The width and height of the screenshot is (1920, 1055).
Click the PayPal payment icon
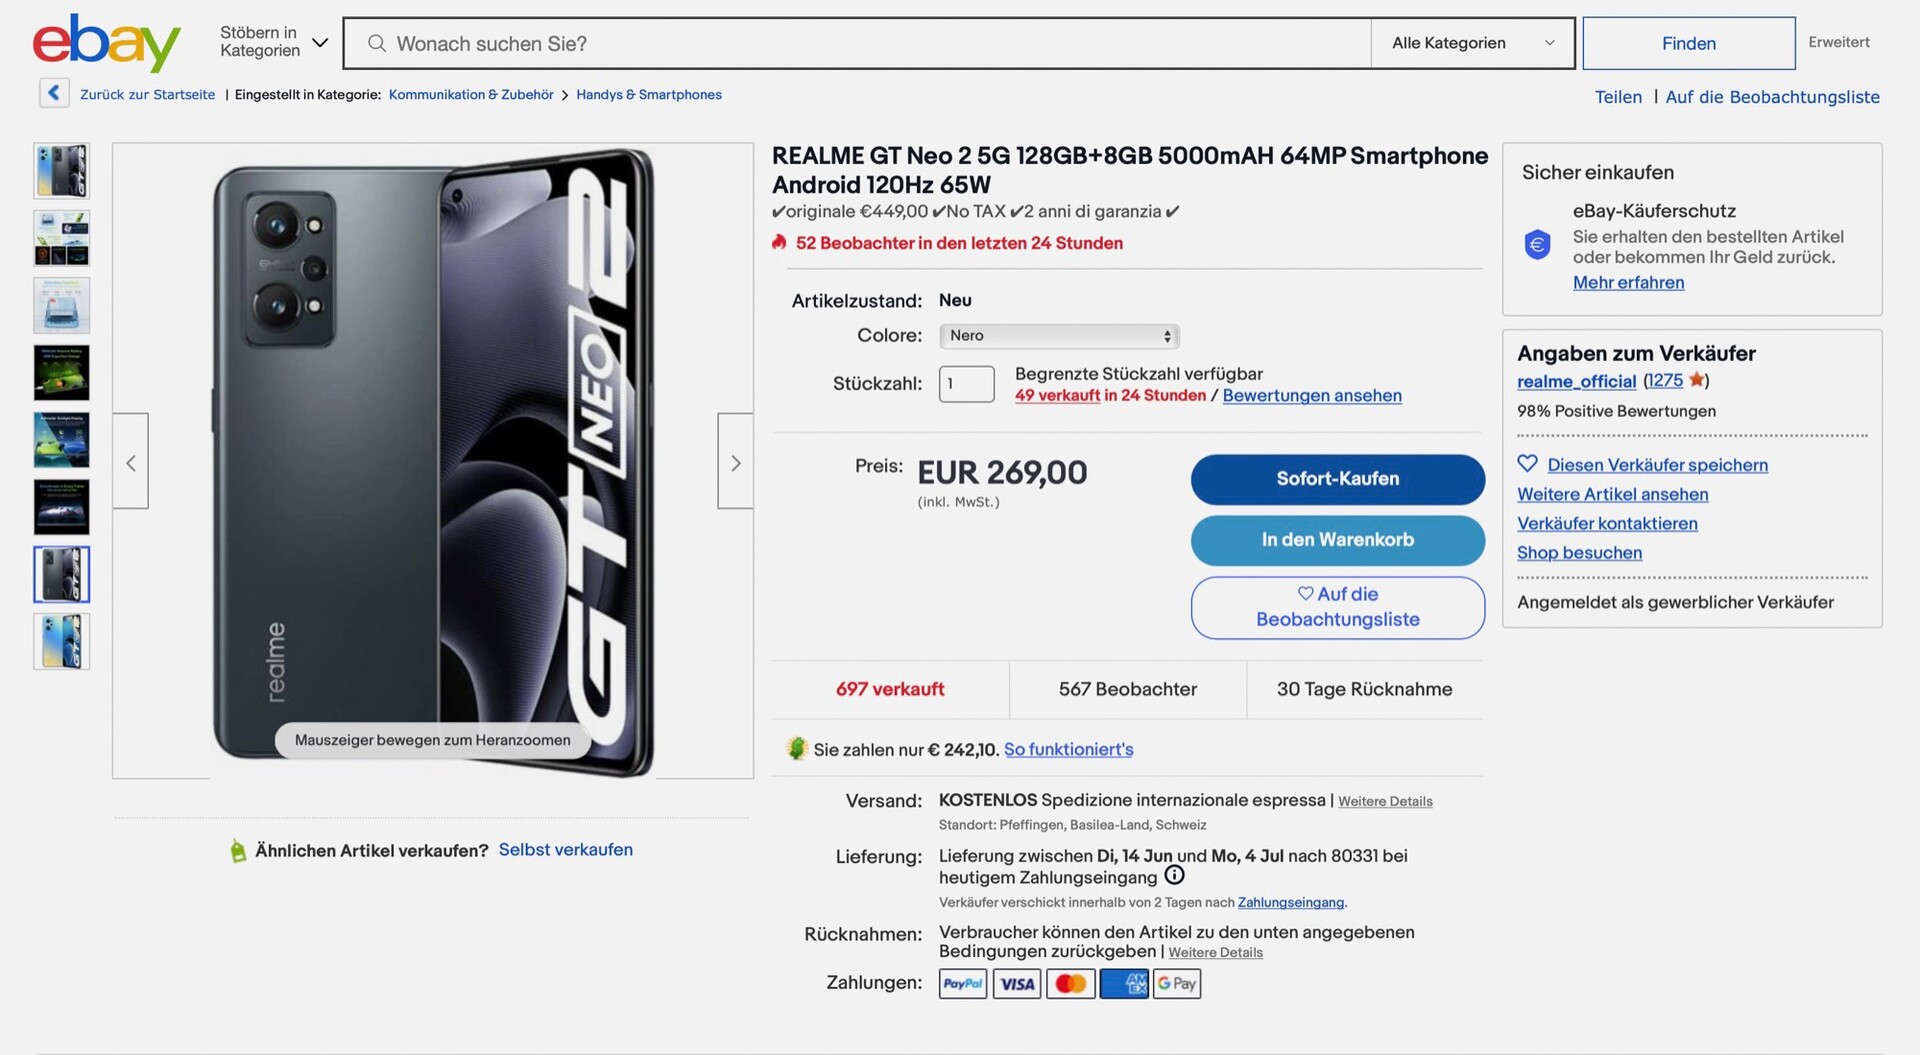962,984
